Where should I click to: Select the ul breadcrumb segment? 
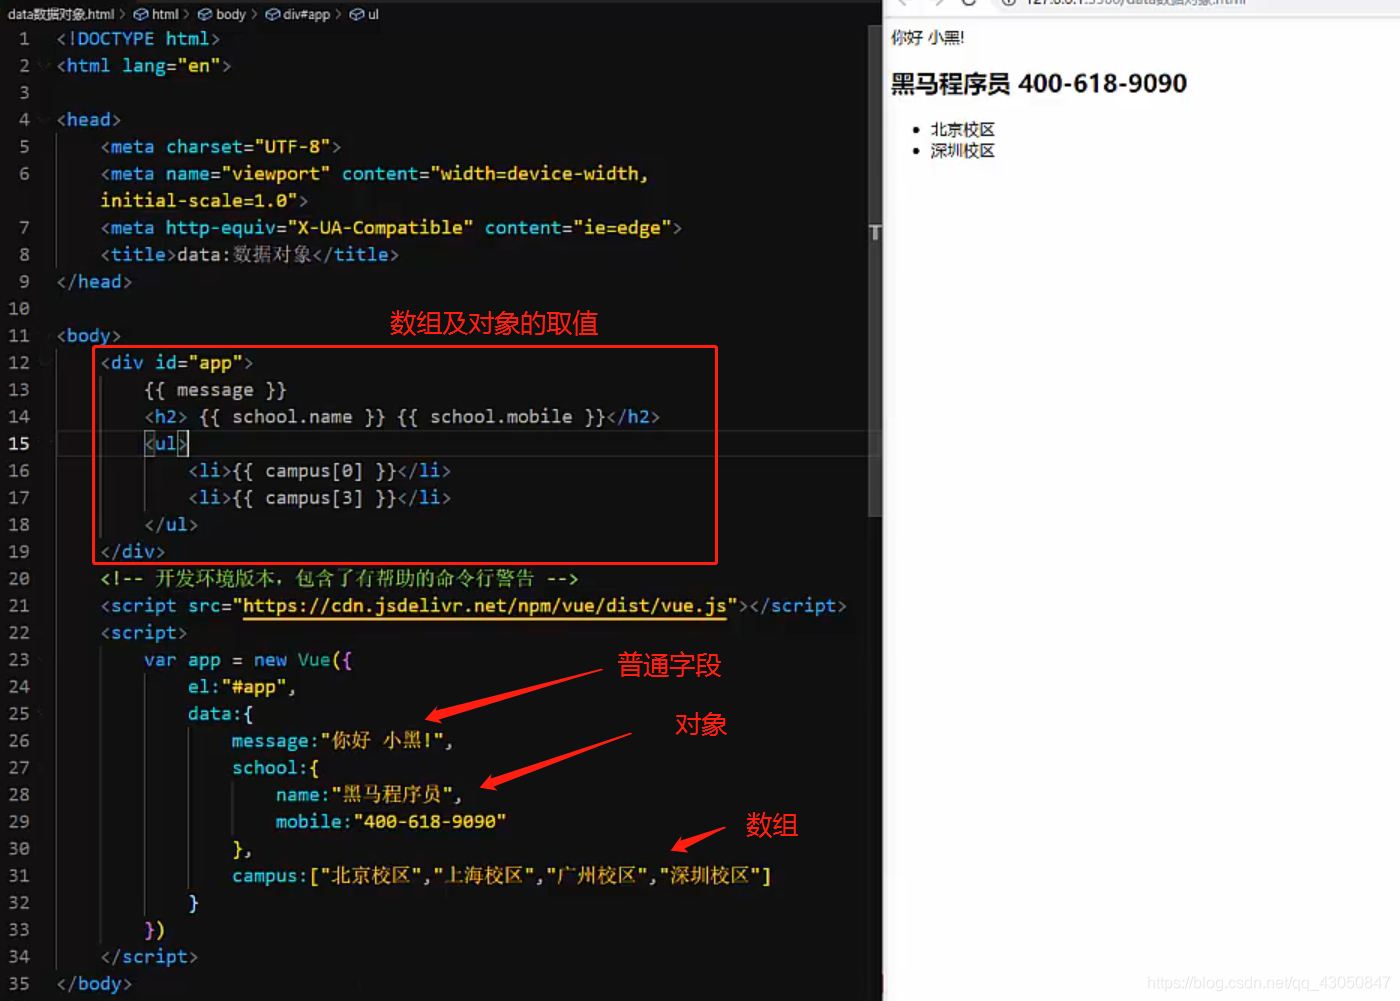pyautogui.click(x=373, y=14)
